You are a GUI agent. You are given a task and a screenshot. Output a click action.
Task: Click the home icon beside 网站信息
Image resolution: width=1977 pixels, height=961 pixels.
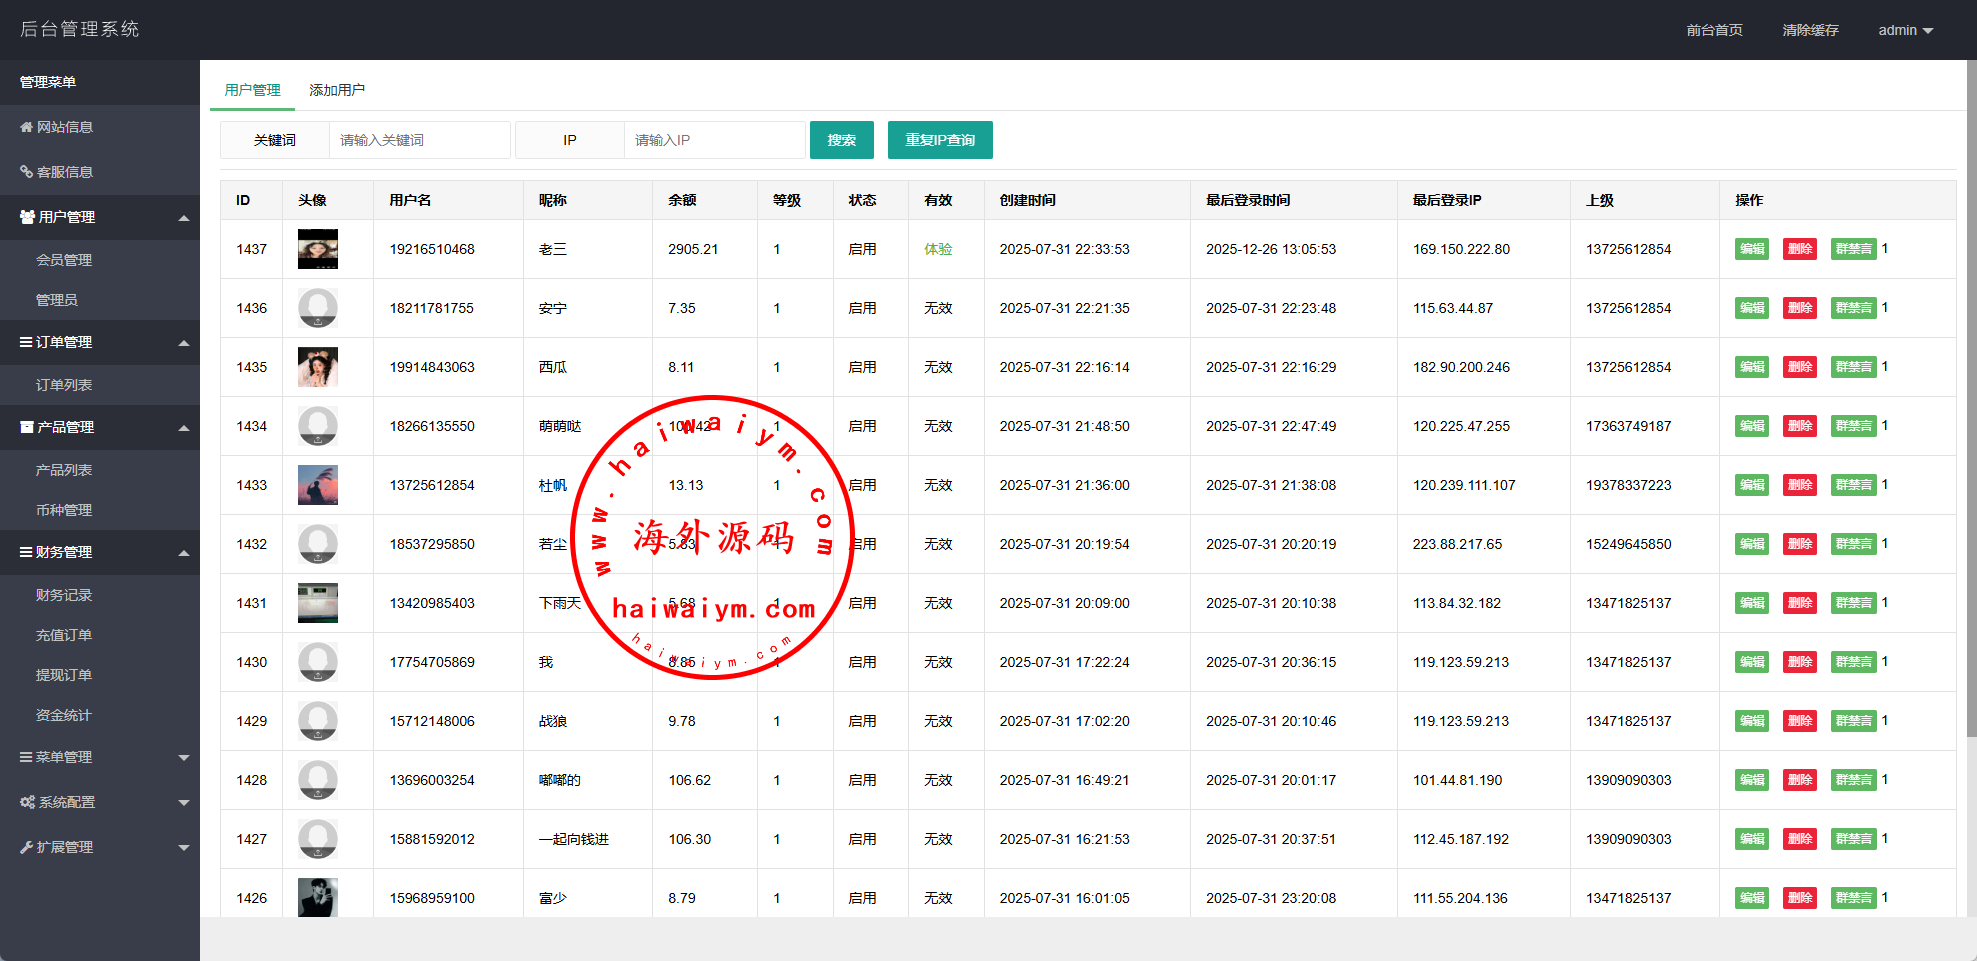tap(26, 127)
